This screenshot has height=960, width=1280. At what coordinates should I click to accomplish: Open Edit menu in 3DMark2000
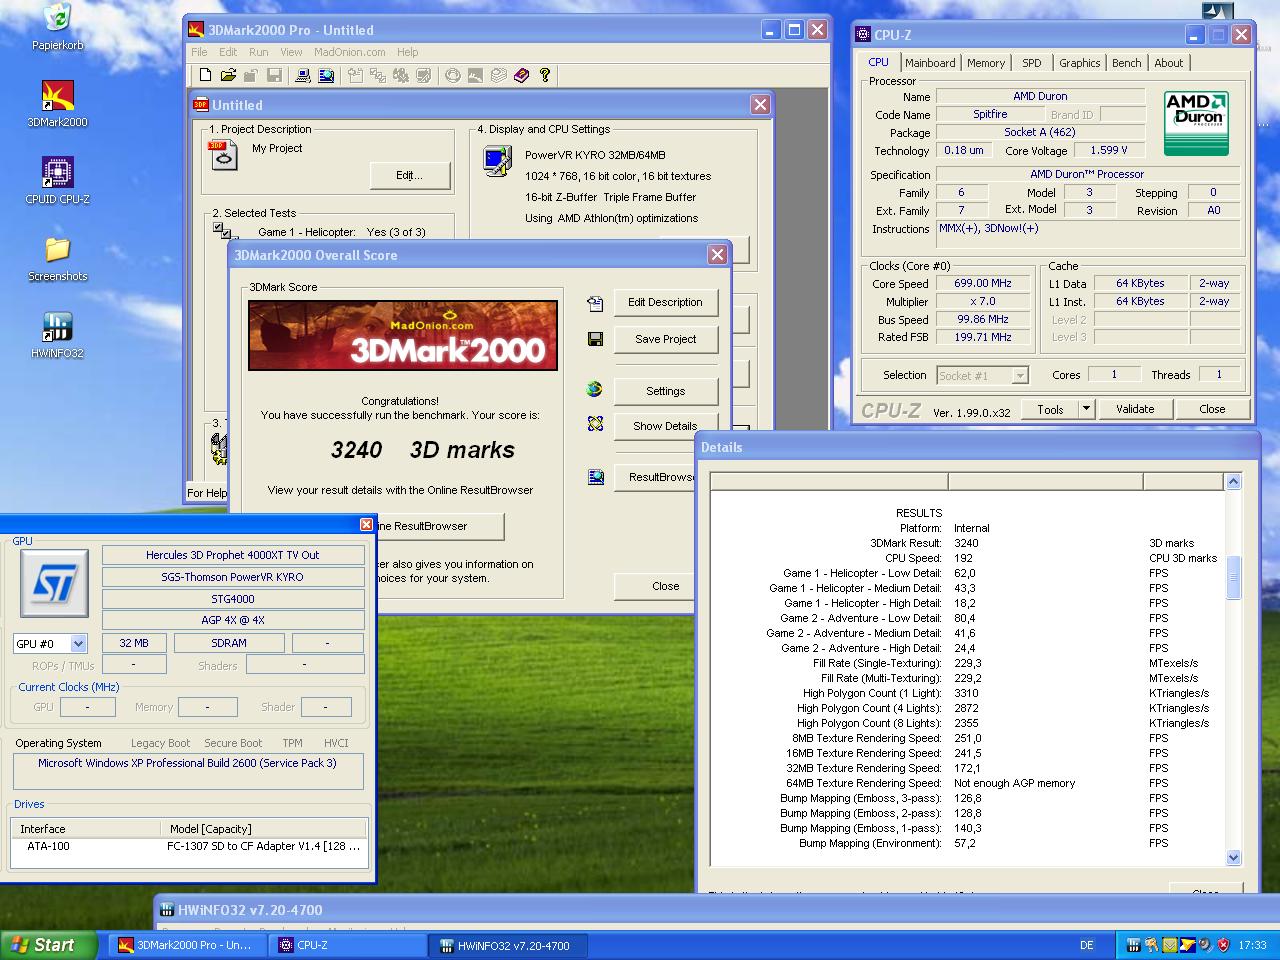pos(228,52)
